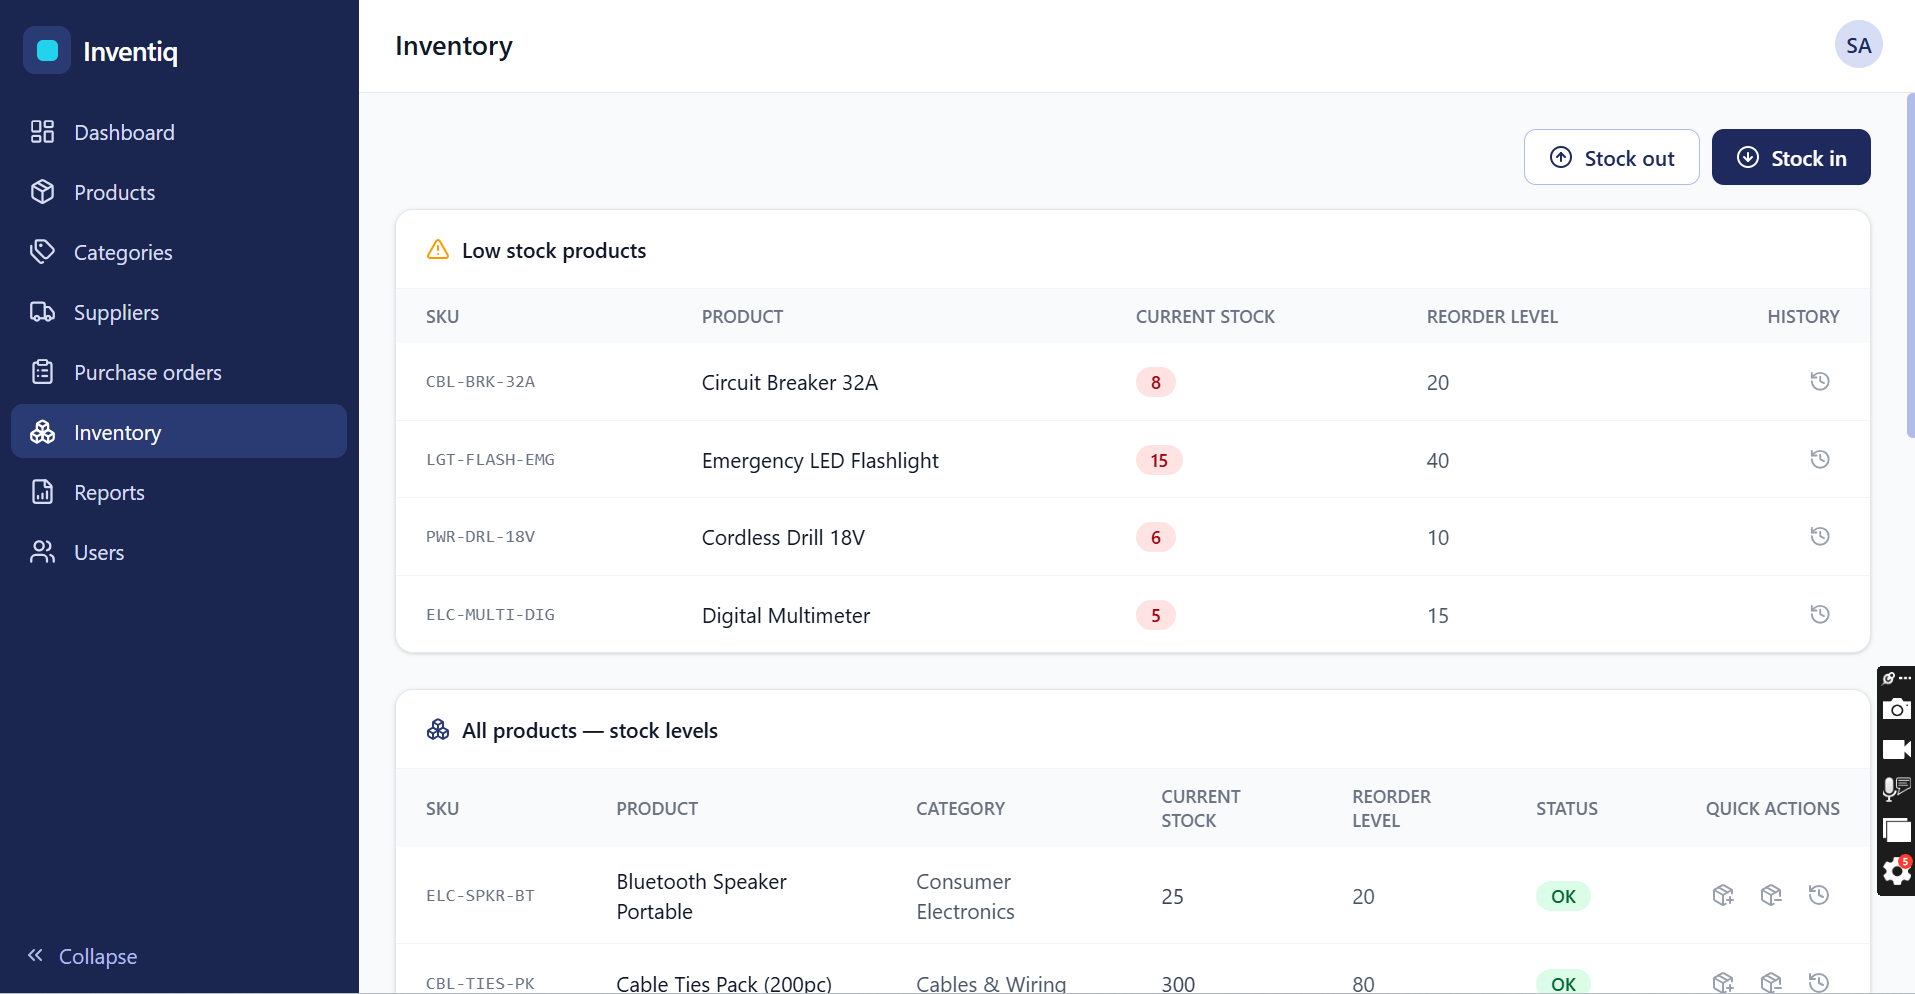Viewport: 1915px width, 994px height.
Task: Select the Circuit Breaker 32A product name
Action: 790,382
